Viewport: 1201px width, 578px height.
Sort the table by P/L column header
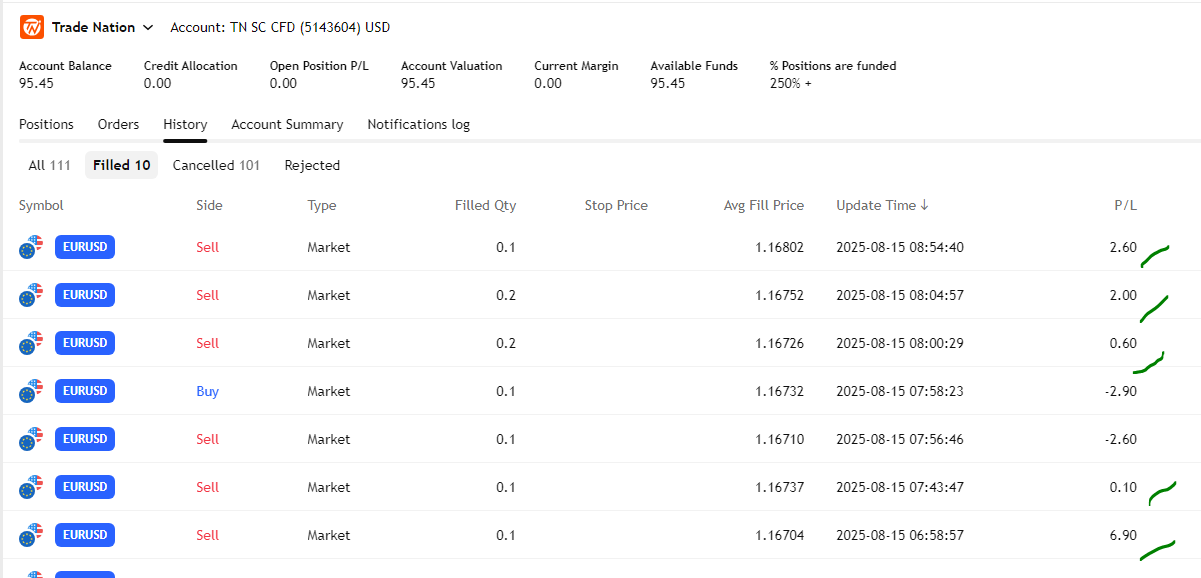pyautogui.click(x=1125, y=205)
